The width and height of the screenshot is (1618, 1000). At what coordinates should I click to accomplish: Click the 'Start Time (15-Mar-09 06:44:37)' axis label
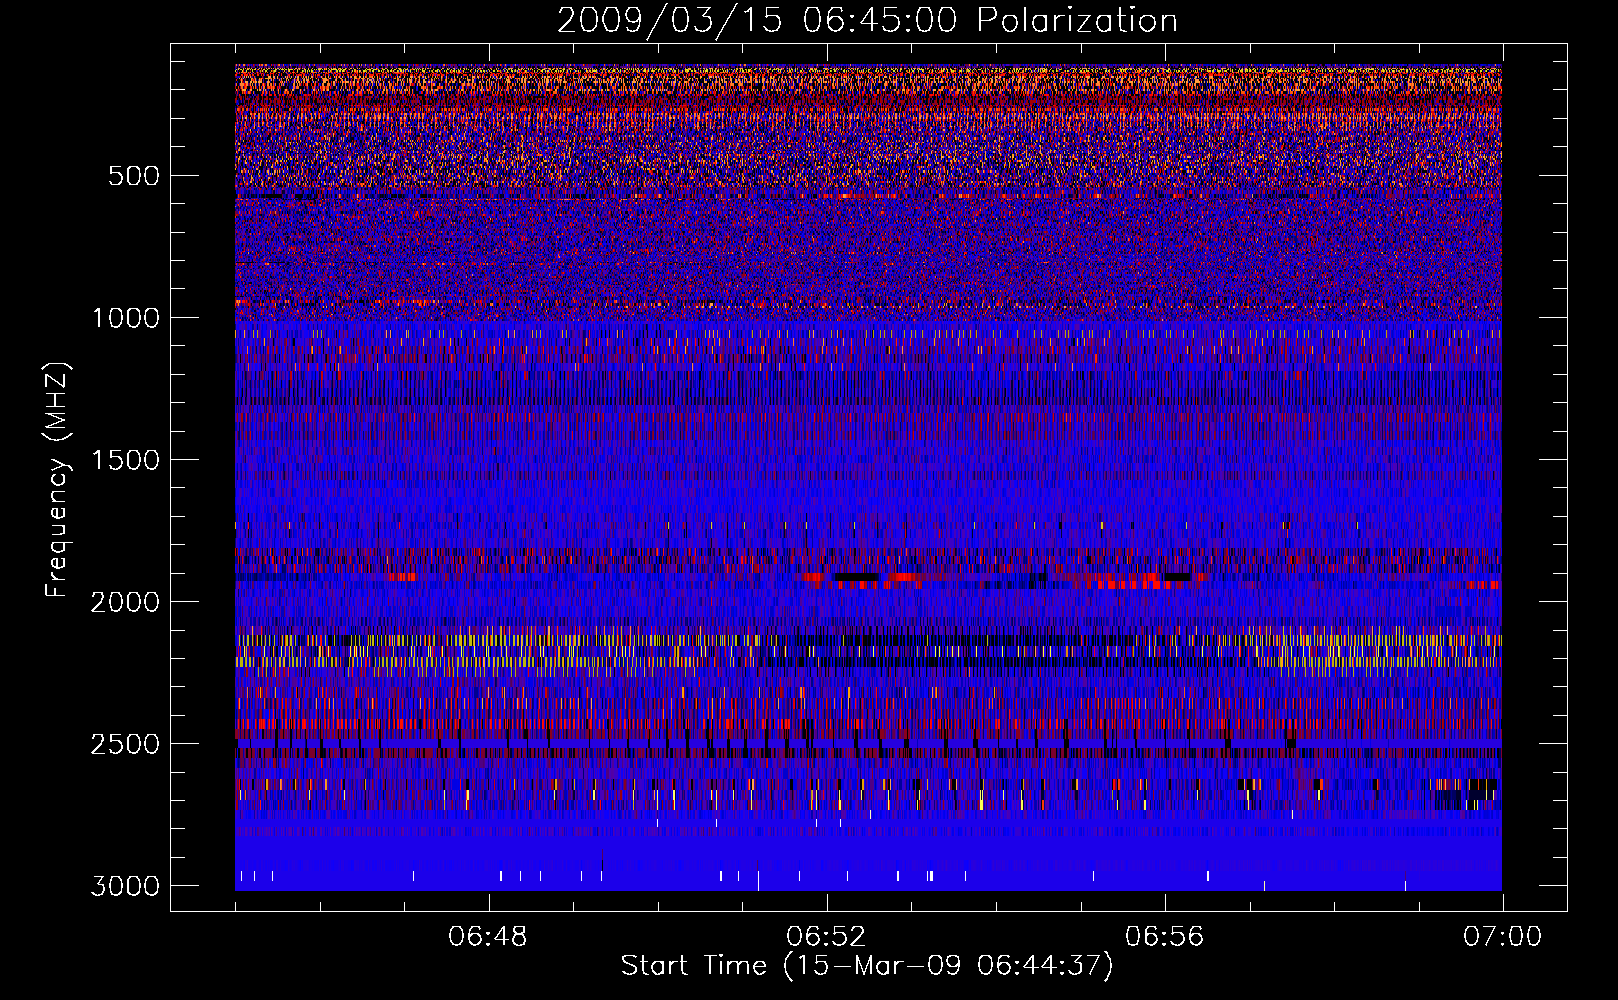867,966
